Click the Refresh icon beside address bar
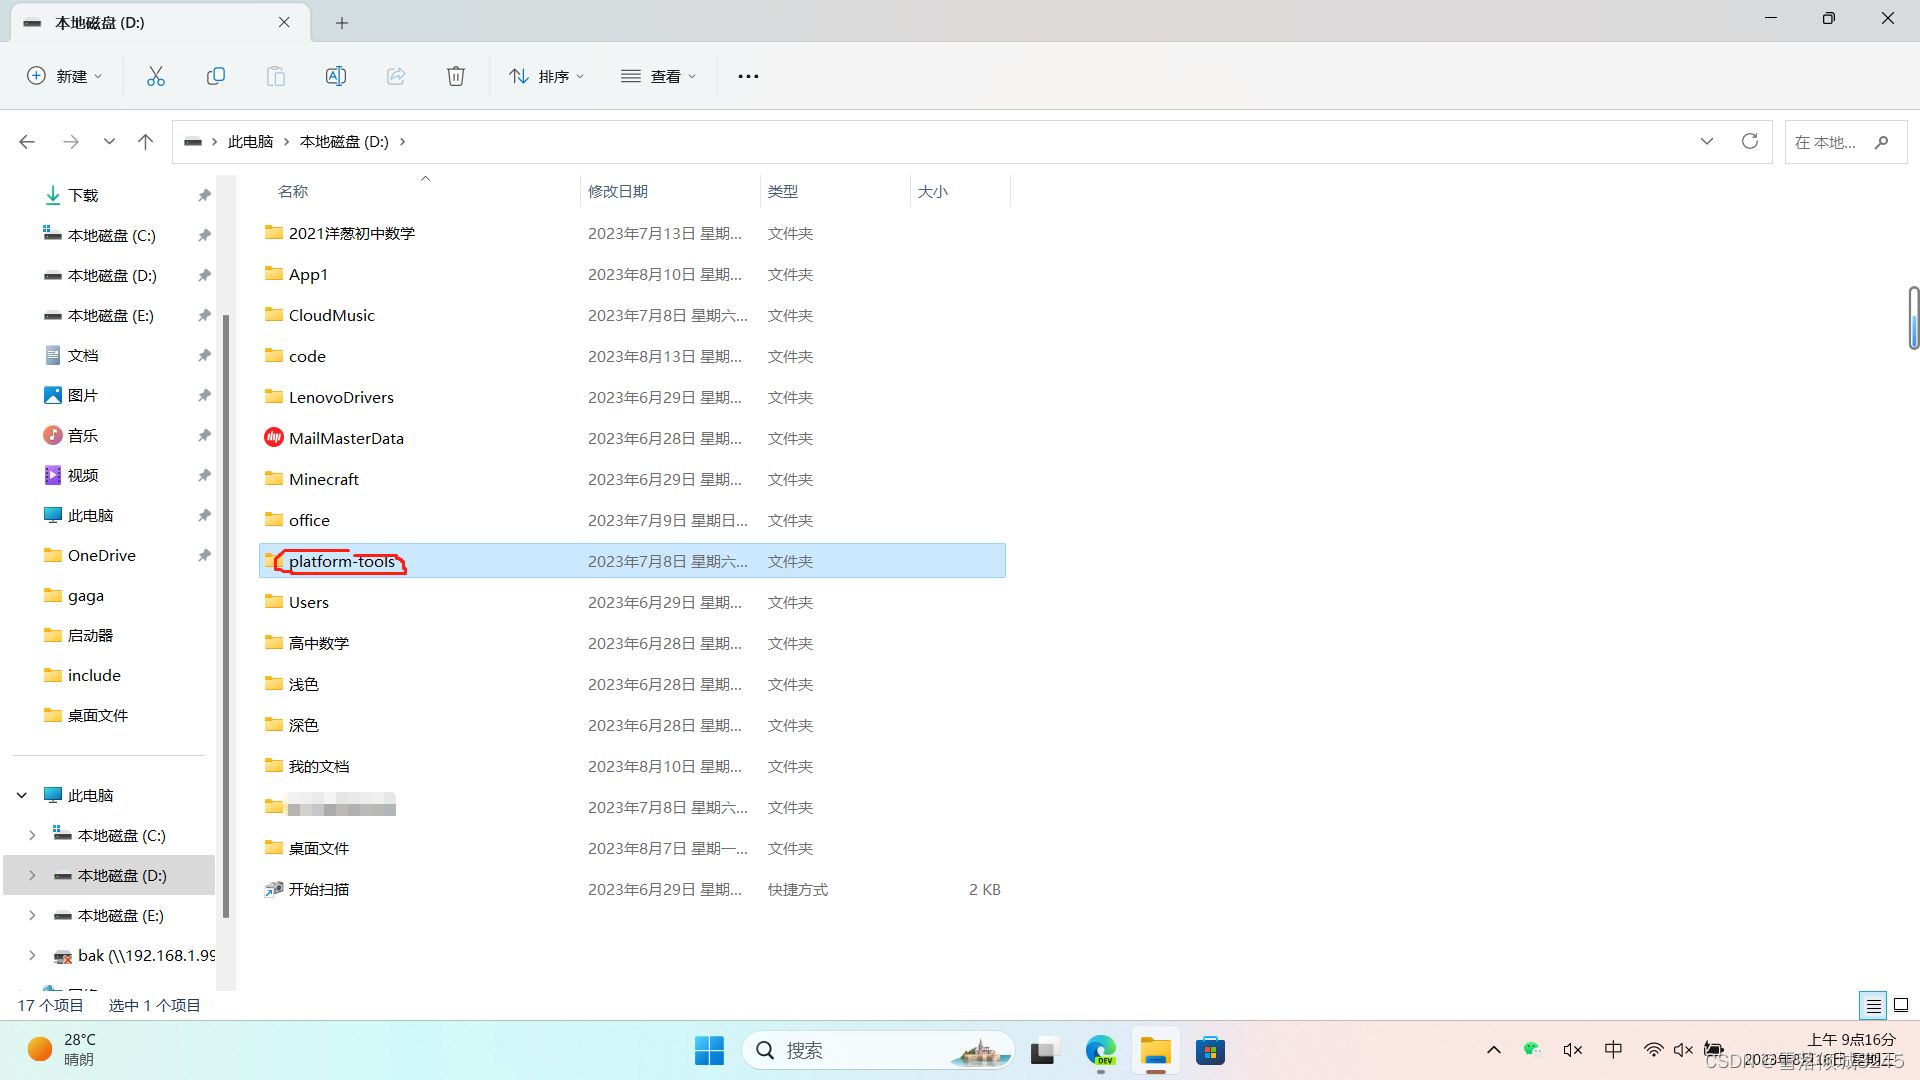The height and width of the screenshot is (1080, 1920). (1749, 141)
